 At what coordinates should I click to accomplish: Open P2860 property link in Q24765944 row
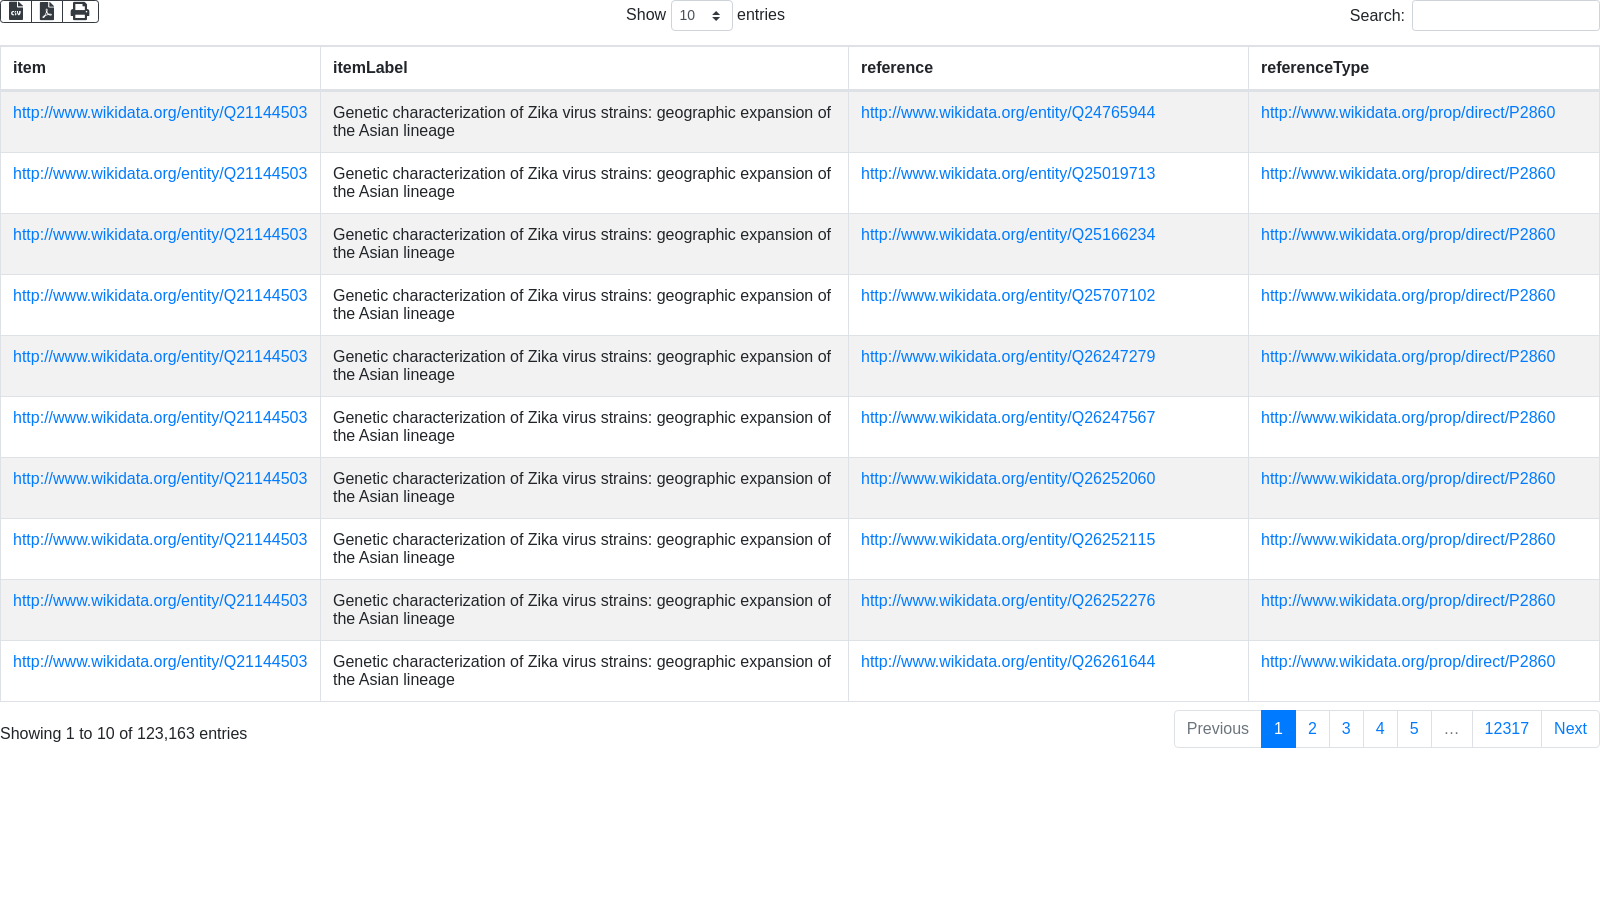(x=1407, y=113)
